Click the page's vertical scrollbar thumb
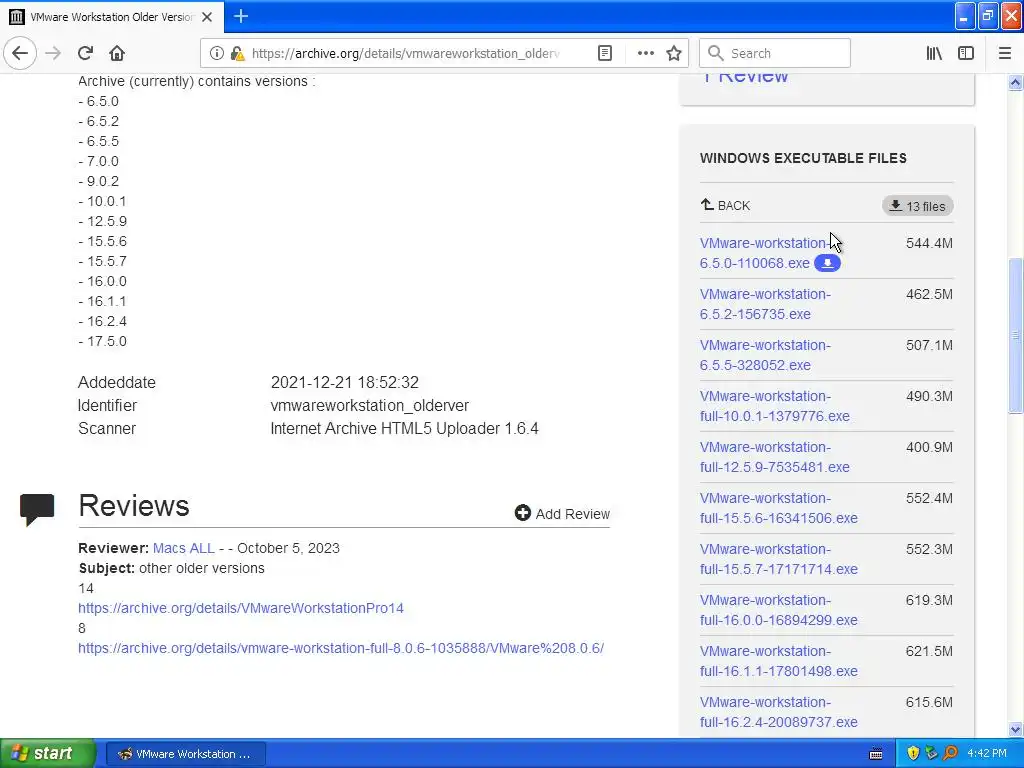Screen dimensions: 1024x768 click(x=1015, y=336)
